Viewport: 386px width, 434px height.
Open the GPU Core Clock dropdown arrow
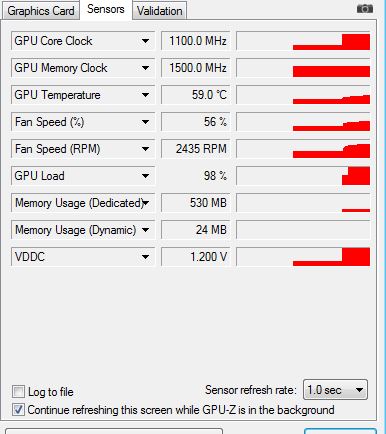145,41
